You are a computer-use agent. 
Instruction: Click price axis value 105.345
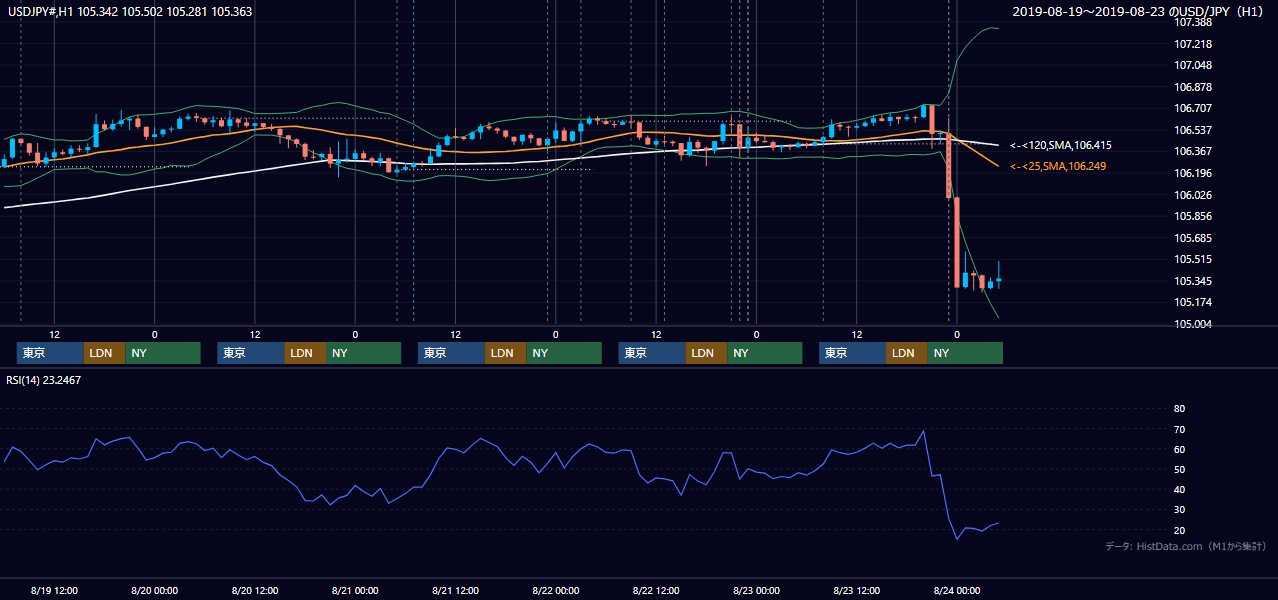coord(1193,281)
